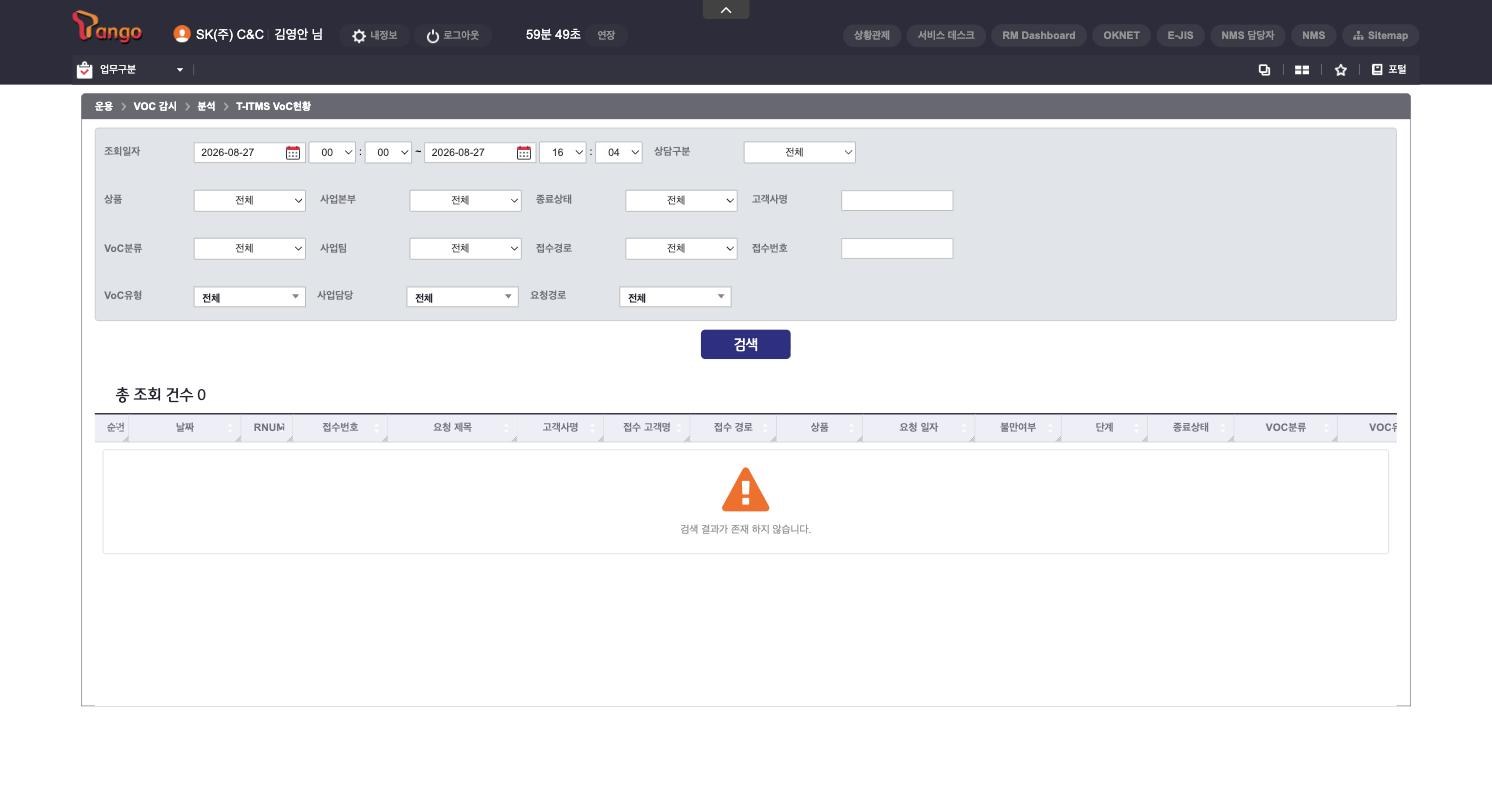Open 상담구분 dropdown
This screenshot has height=812, width=1492.
click(x=800, y=153)
